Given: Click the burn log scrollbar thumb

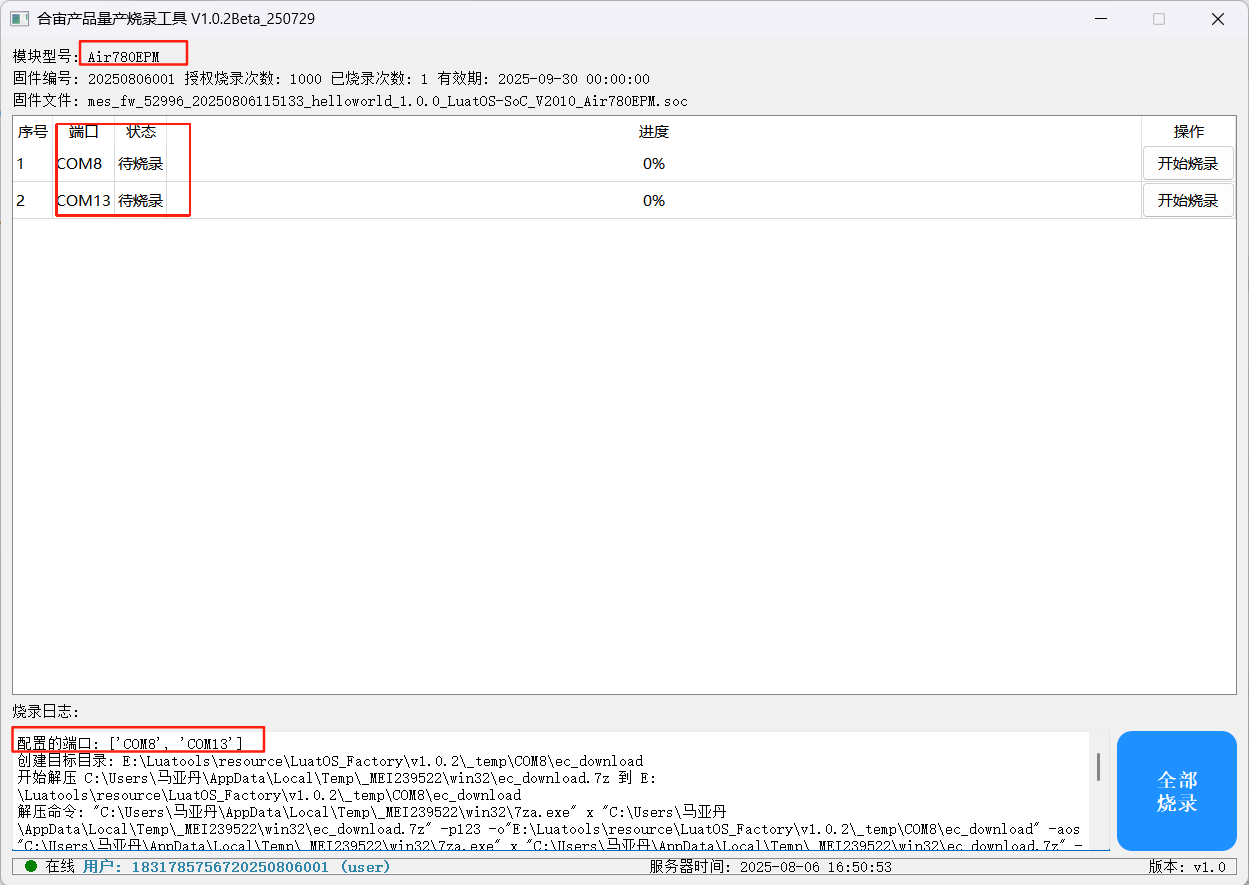Looking at the screenshot, I should tap(1099, 767).
